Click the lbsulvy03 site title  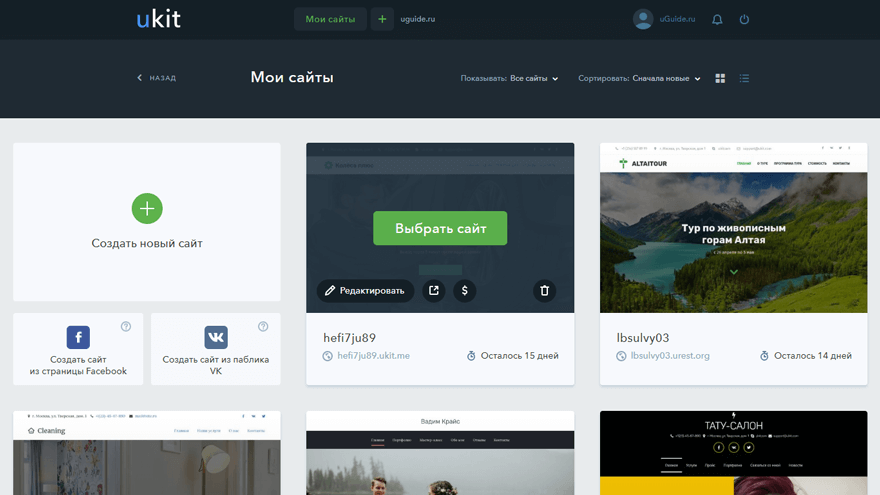coord(643,338)
